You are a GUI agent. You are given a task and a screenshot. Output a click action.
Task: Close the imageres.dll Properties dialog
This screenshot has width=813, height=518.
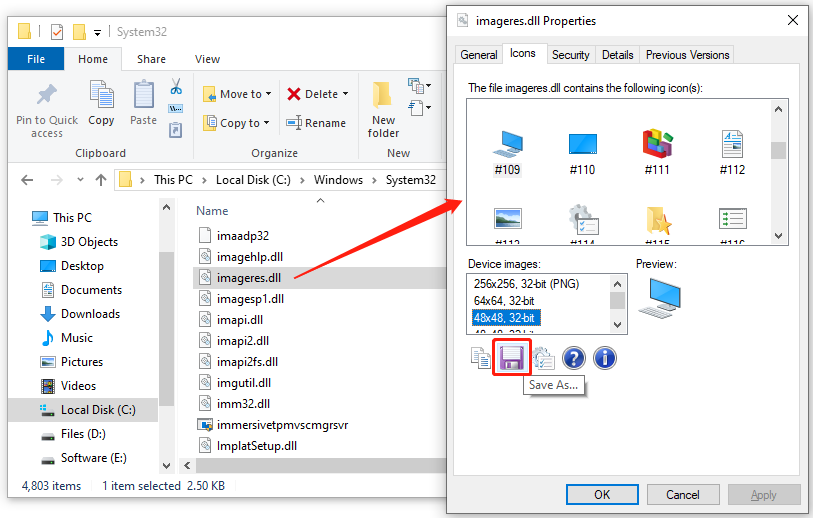coord(793,20)
